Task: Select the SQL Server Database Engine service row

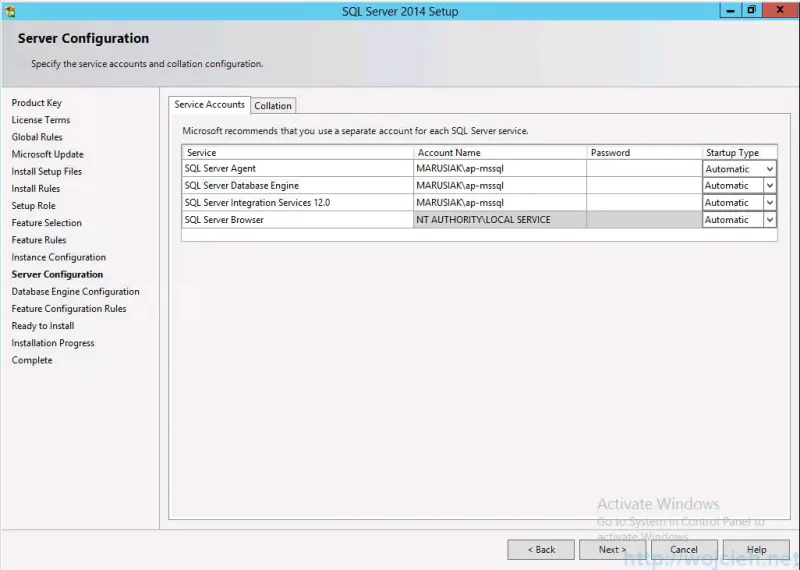Action: (297, 185)
